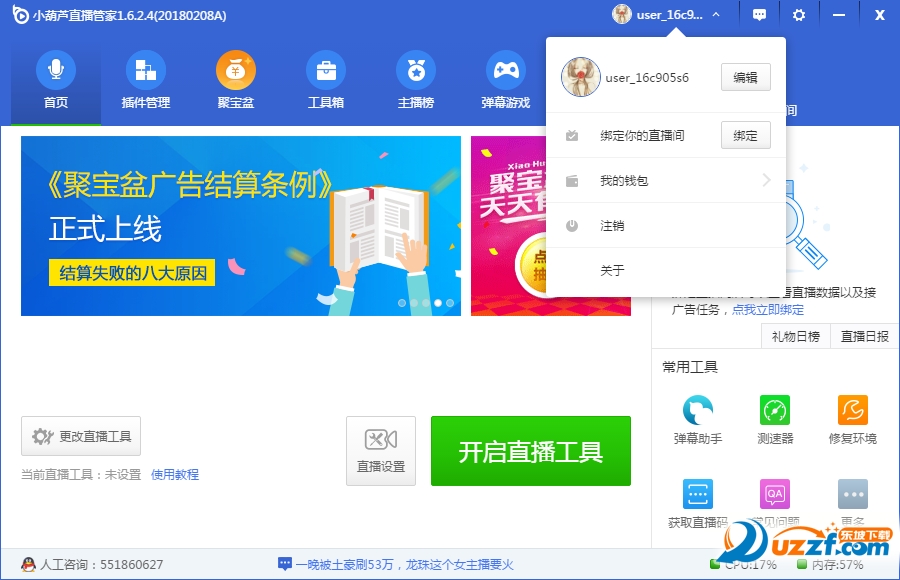This screenshot has width=900, height=580.
Task: Click the fourth carousel pagination dot
Action: (x=440, y=301)
